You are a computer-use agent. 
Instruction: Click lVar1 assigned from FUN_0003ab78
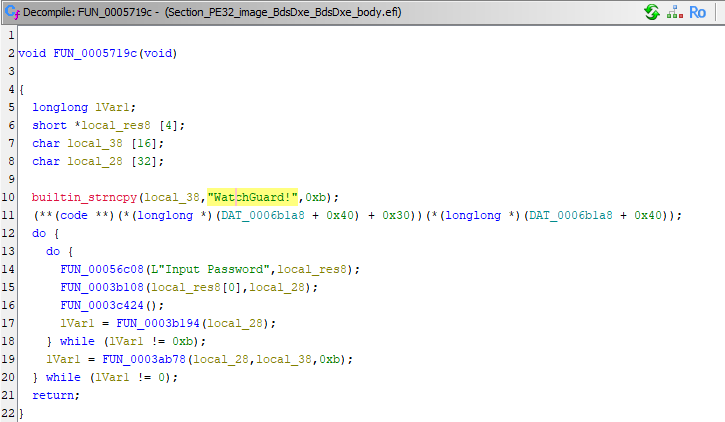(x=63, y=360)
